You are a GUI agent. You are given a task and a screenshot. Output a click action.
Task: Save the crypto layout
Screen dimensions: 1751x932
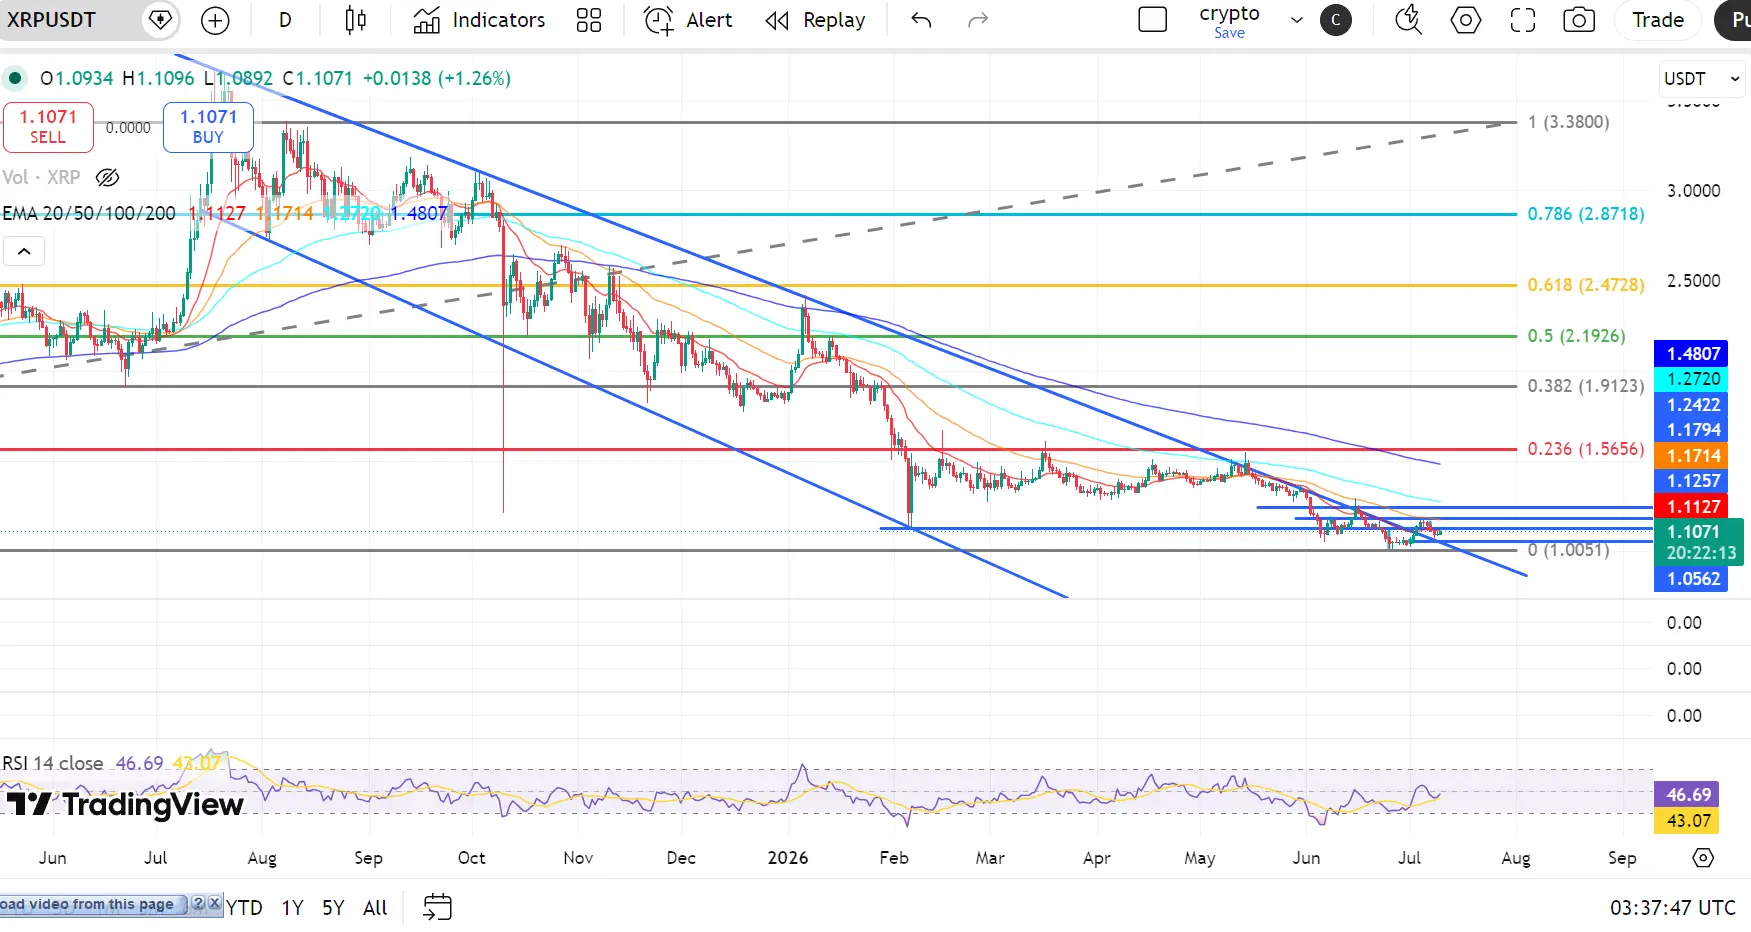tap(1230, 33)
